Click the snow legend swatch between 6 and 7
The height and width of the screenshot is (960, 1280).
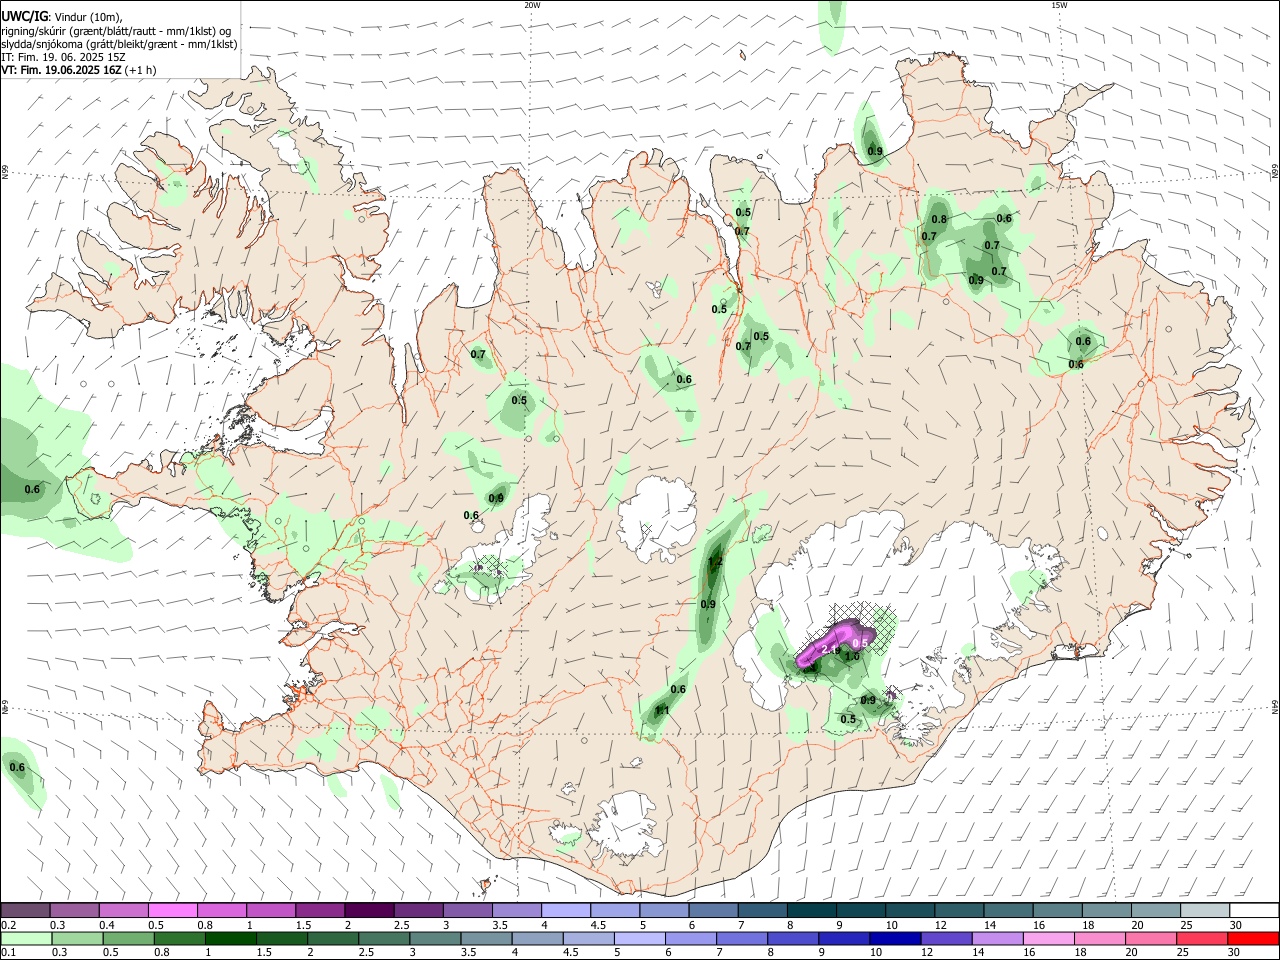click(x=714, y=910)
